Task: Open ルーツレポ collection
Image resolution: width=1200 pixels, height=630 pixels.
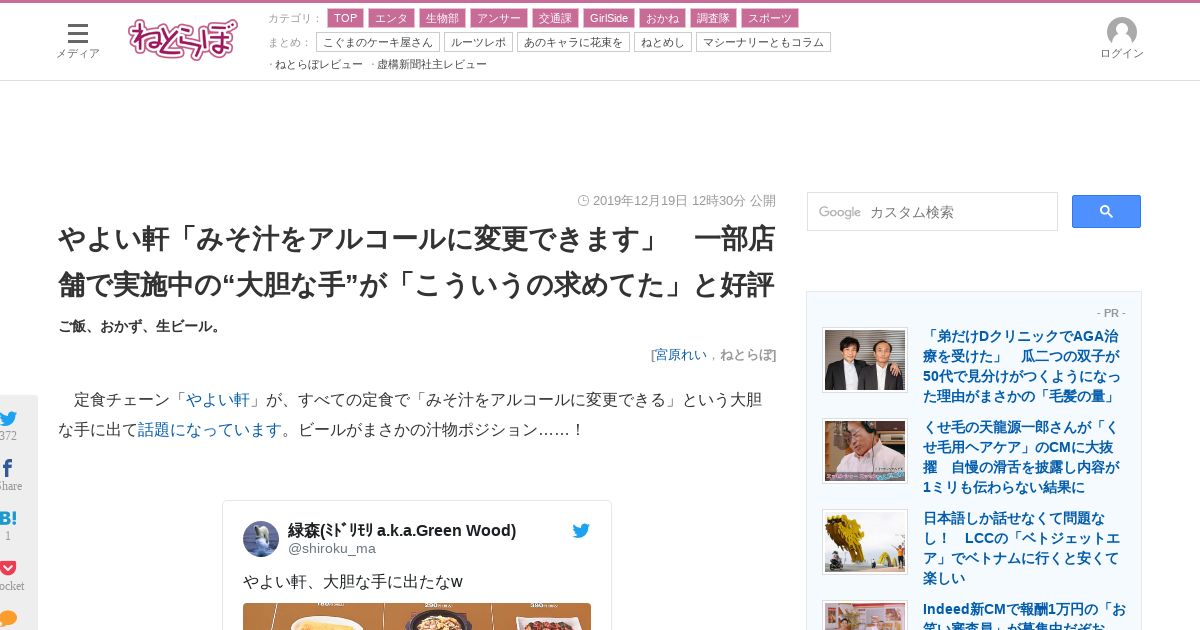Action: pyautogui.click(x=478, y=42)
